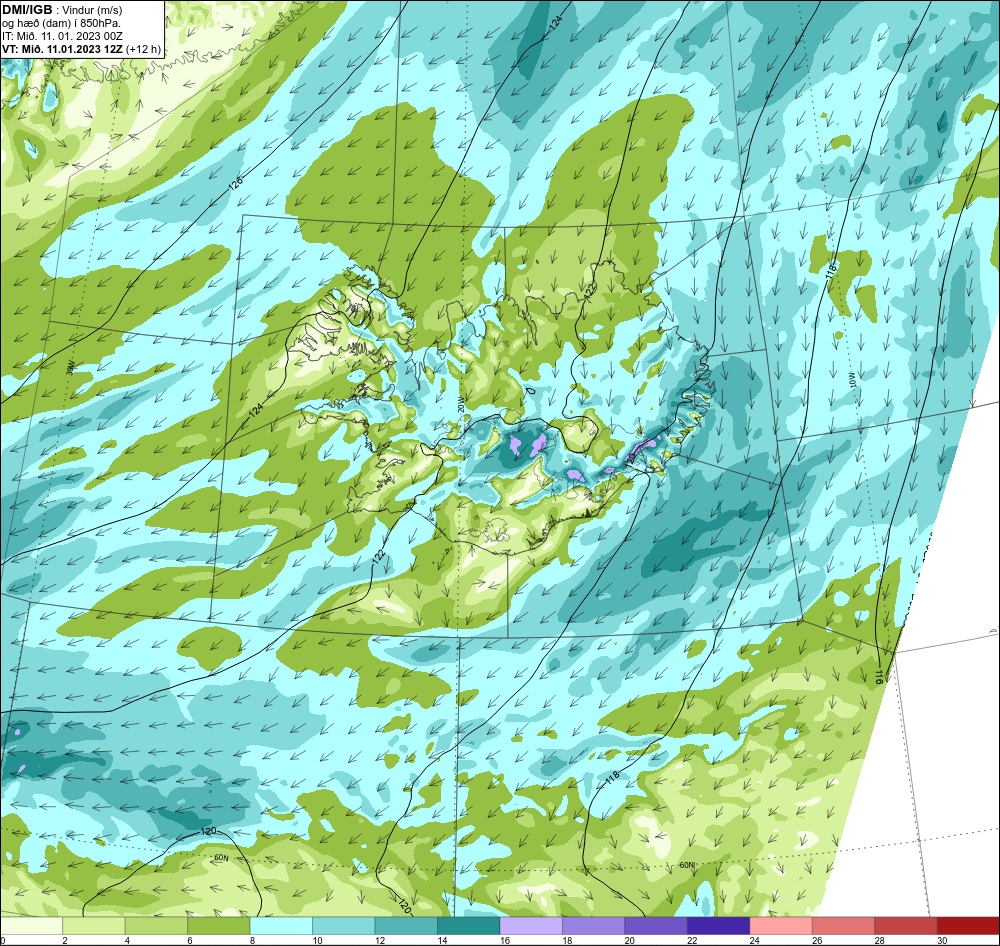Pick the 18–20 m/s violet legend swatch
Viewport: 1000px width, 946px height.
594,925
